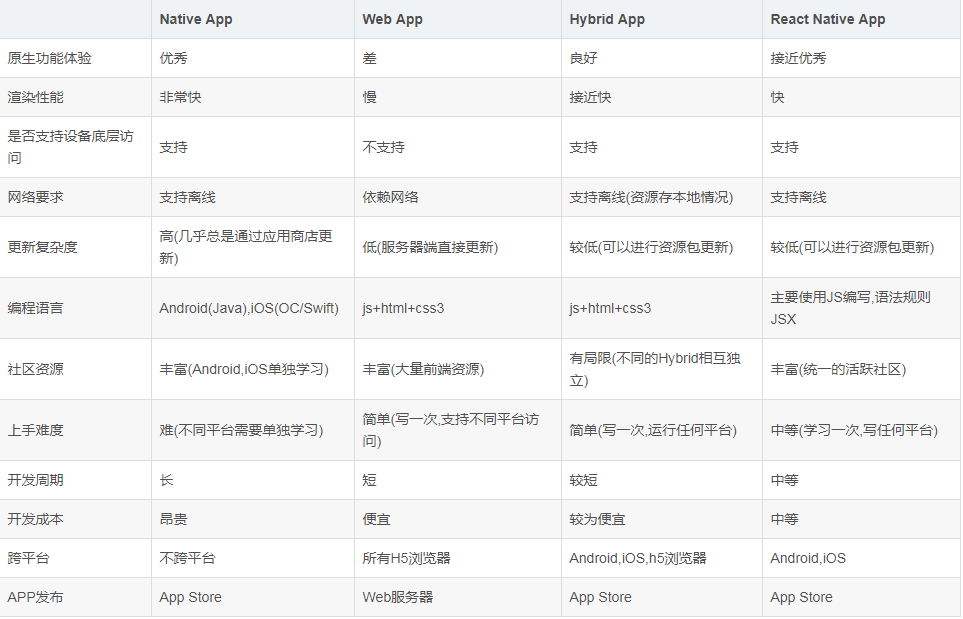963x619 pixels.
Task: Click the 是否支持设备底层访问 row label
Action: coord(70,147)
